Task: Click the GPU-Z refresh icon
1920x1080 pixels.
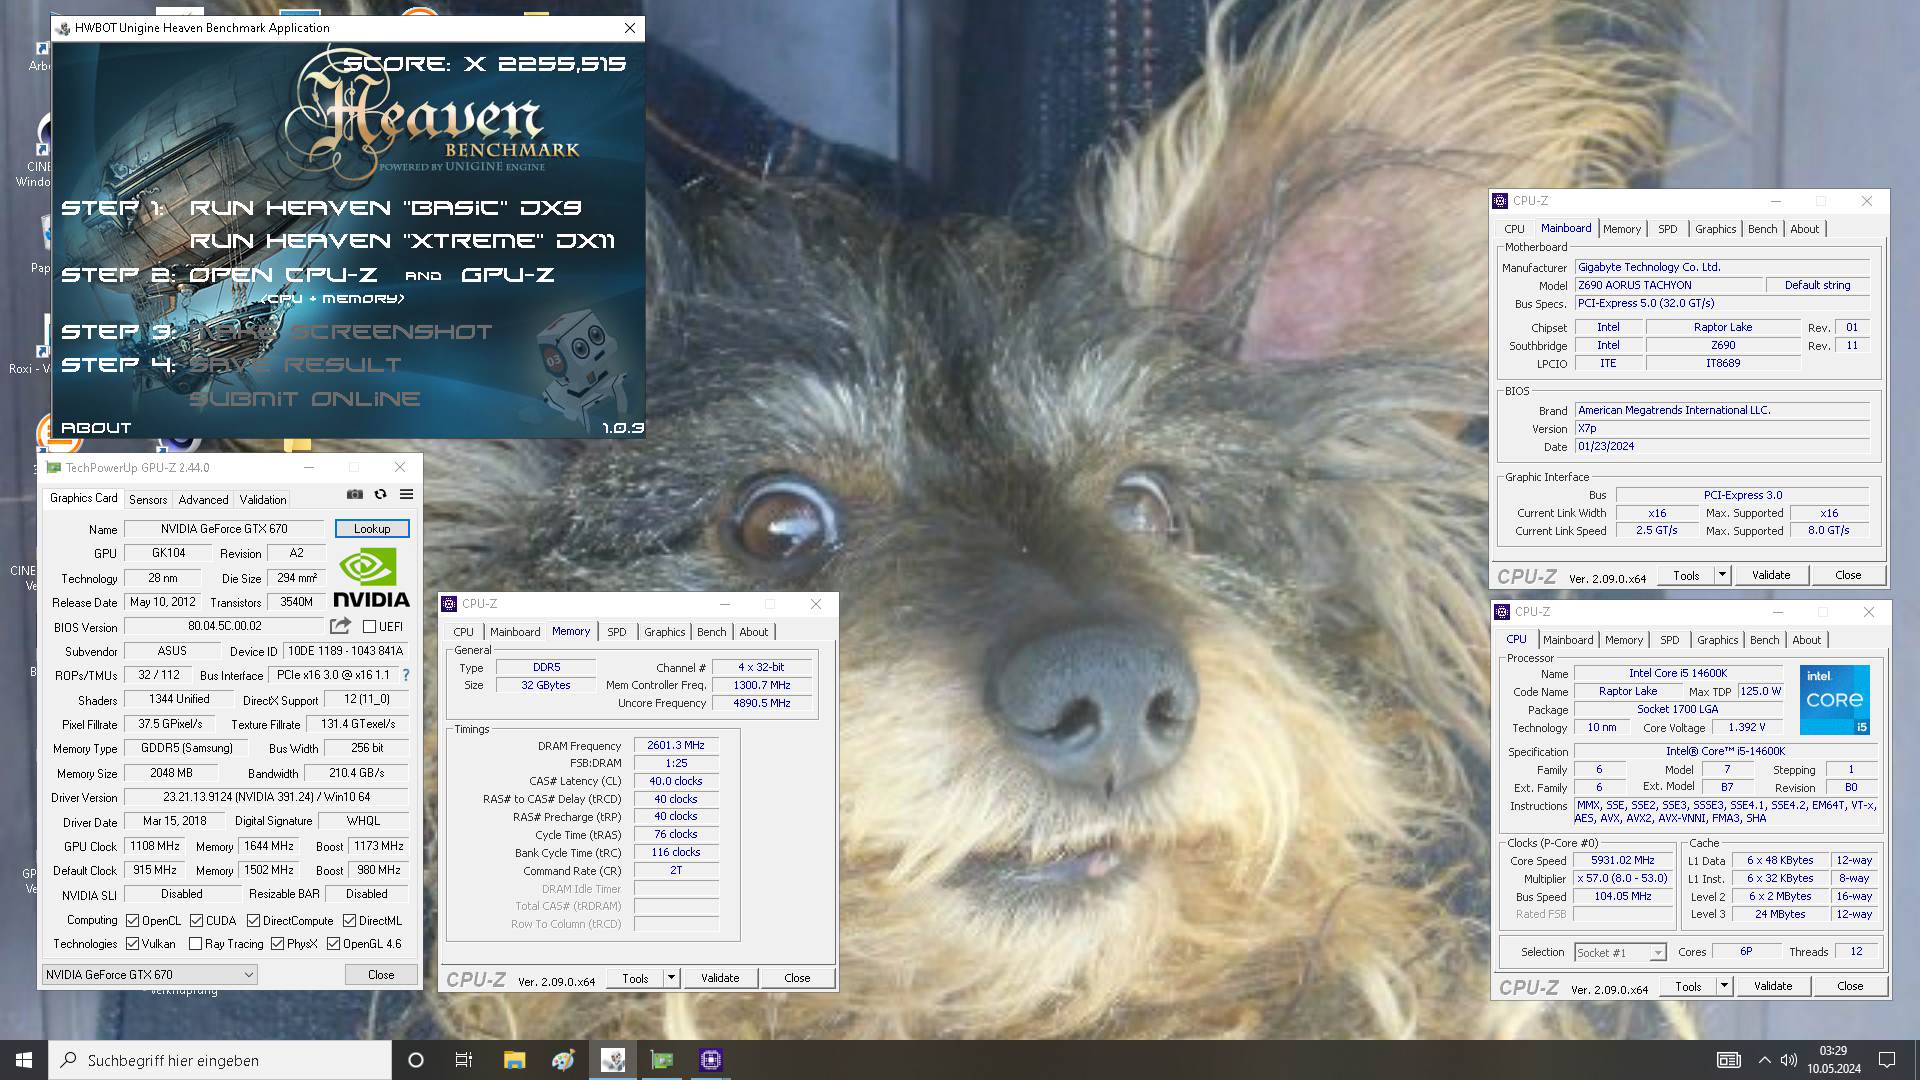Action: 380,494
